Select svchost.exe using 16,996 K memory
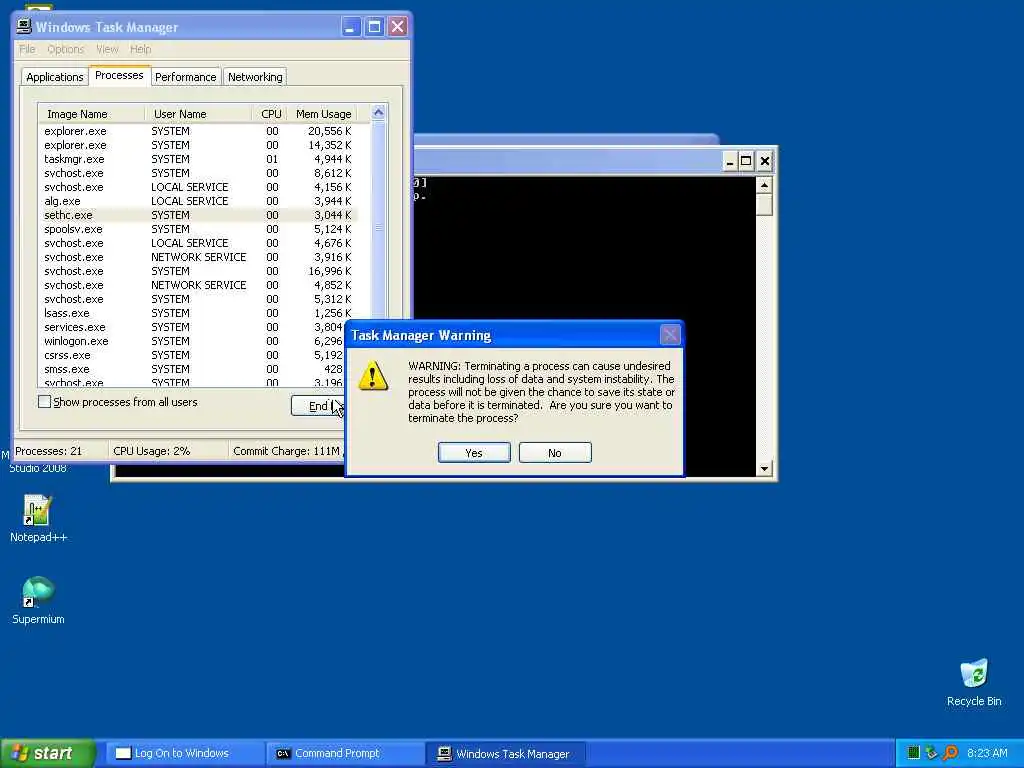Viewport: 1024px width, 768px height. point(198,271)
